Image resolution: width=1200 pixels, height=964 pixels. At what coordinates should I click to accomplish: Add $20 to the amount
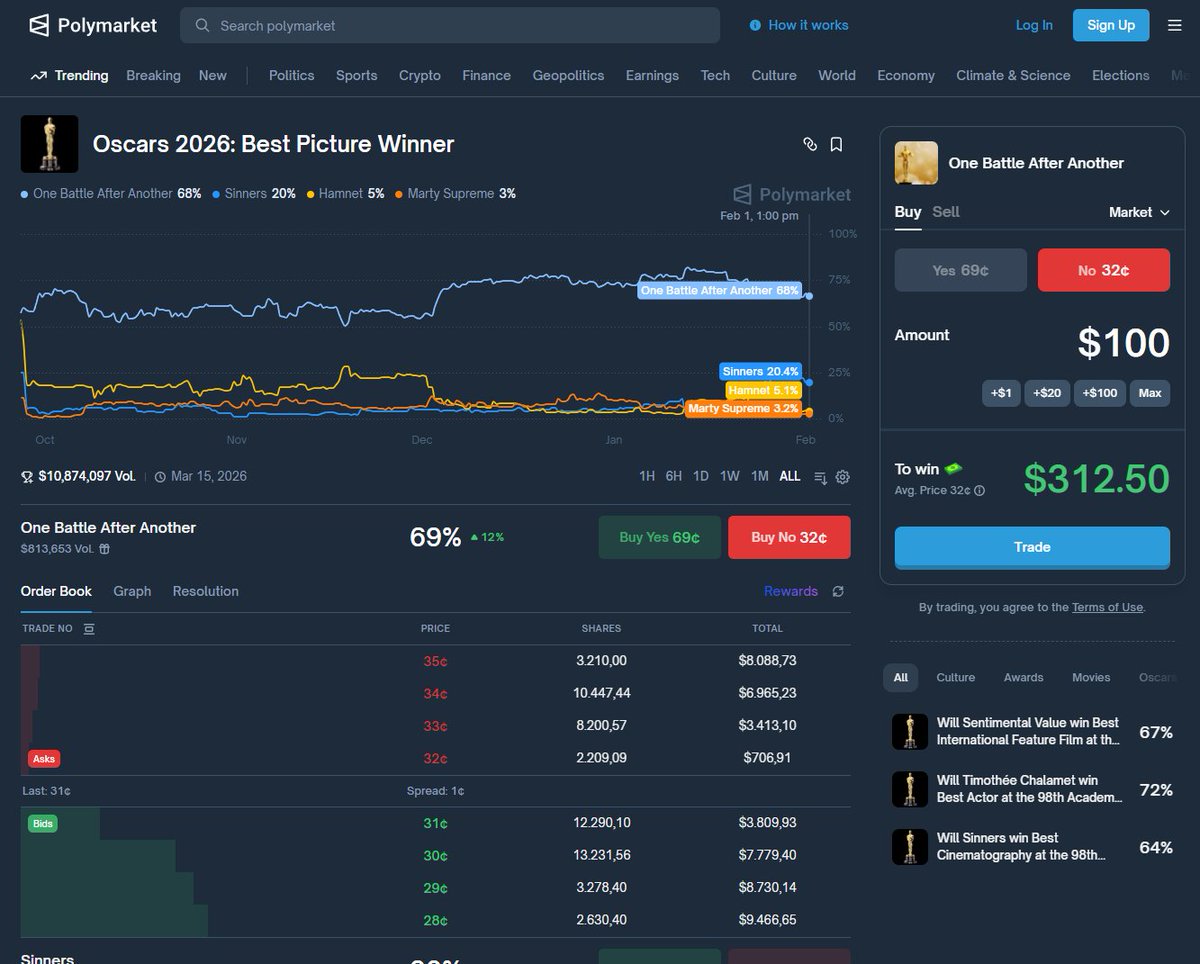pos(1047,393)
